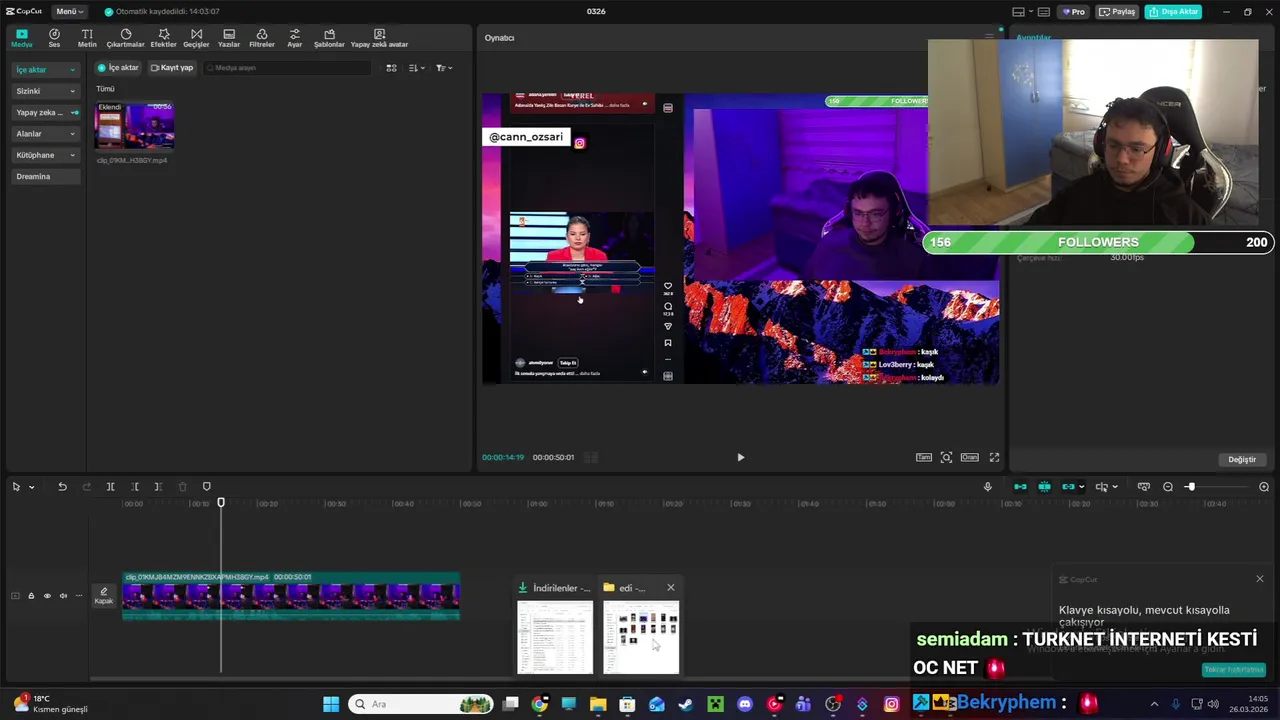Open the Efektler effects tab

[164, 38]
